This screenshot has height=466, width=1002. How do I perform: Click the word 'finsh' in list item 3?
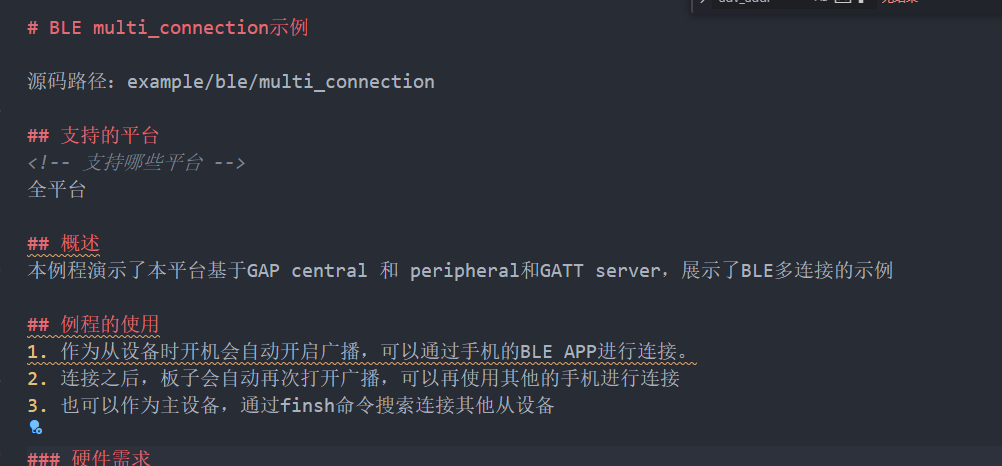pyautogui.click(x=307, y=405)
